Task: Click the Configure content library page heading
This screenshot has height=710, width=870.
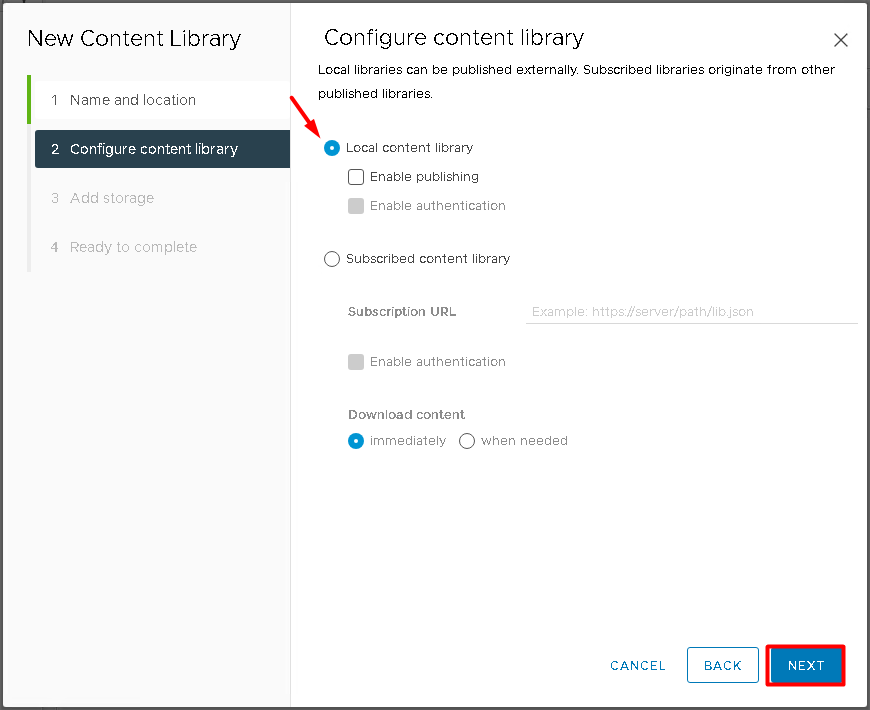Action: point(454,38)
